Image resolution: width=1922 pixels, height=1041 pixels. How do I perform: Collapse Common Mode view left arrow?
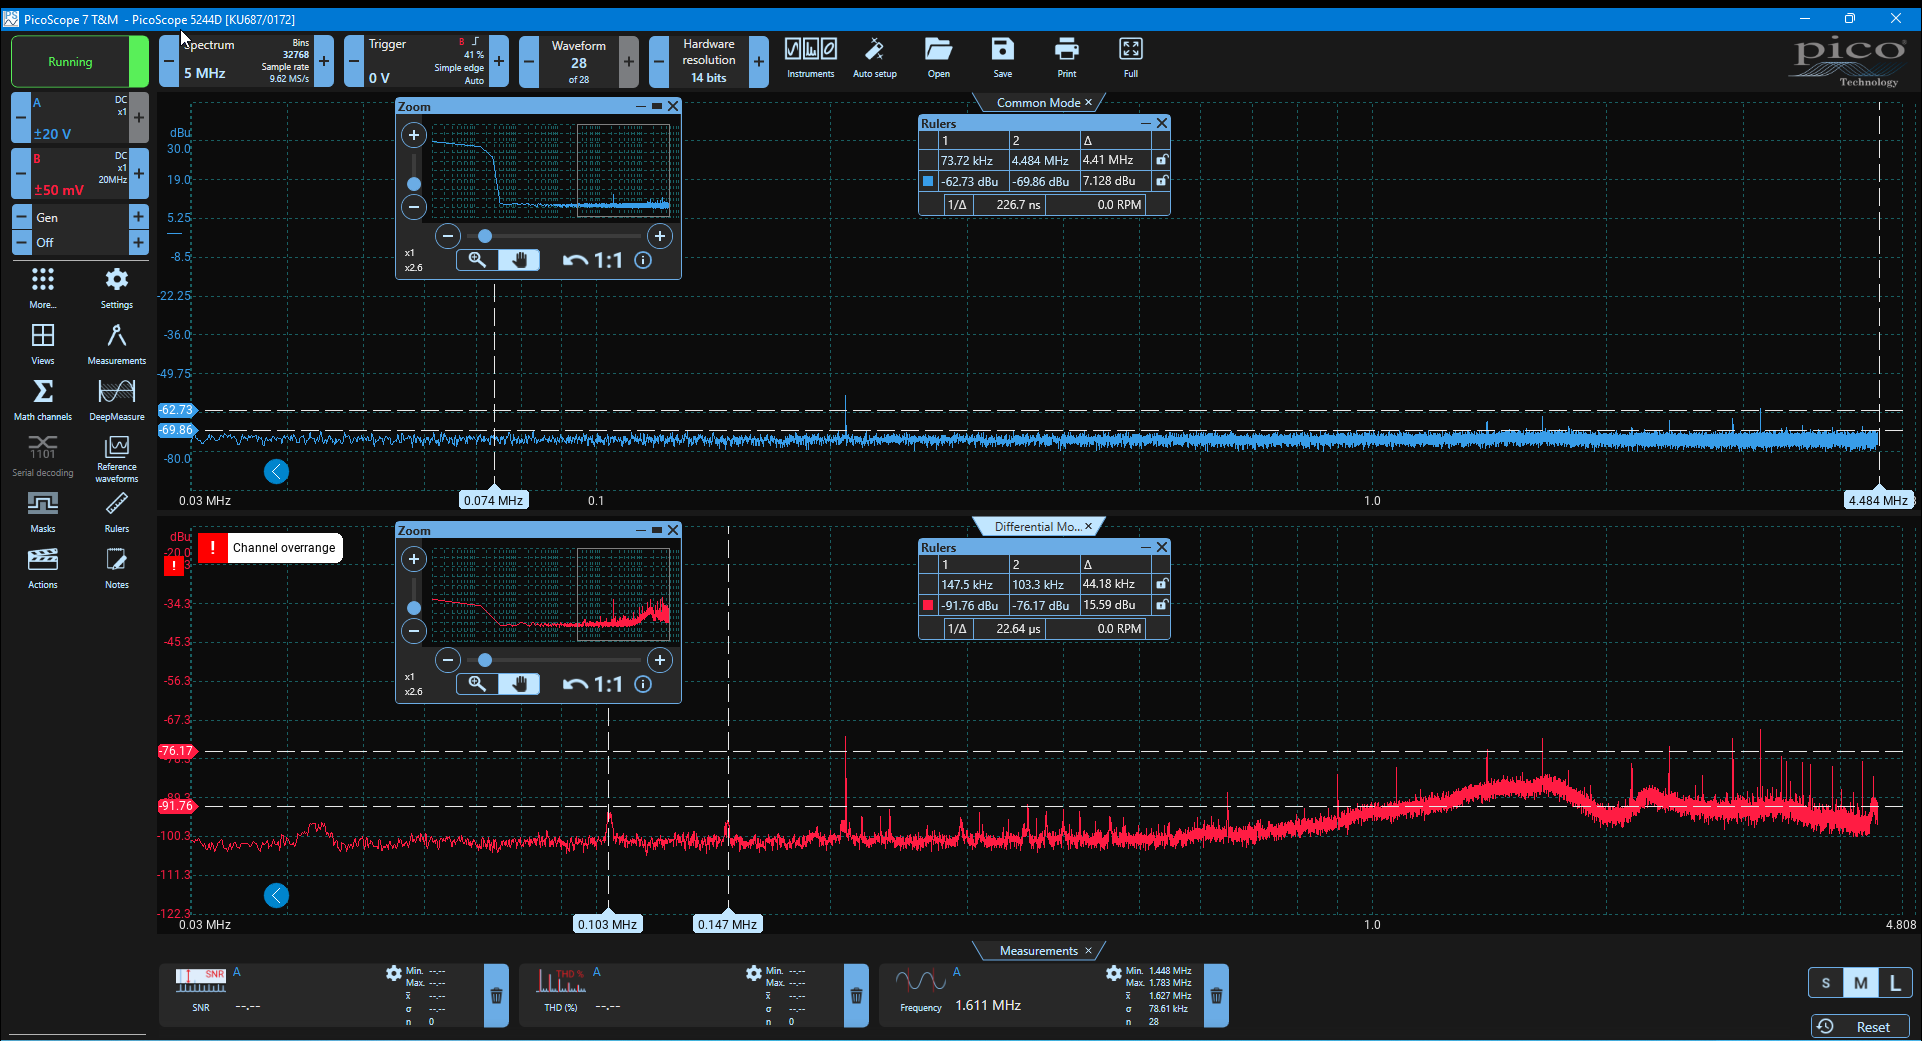276,471
